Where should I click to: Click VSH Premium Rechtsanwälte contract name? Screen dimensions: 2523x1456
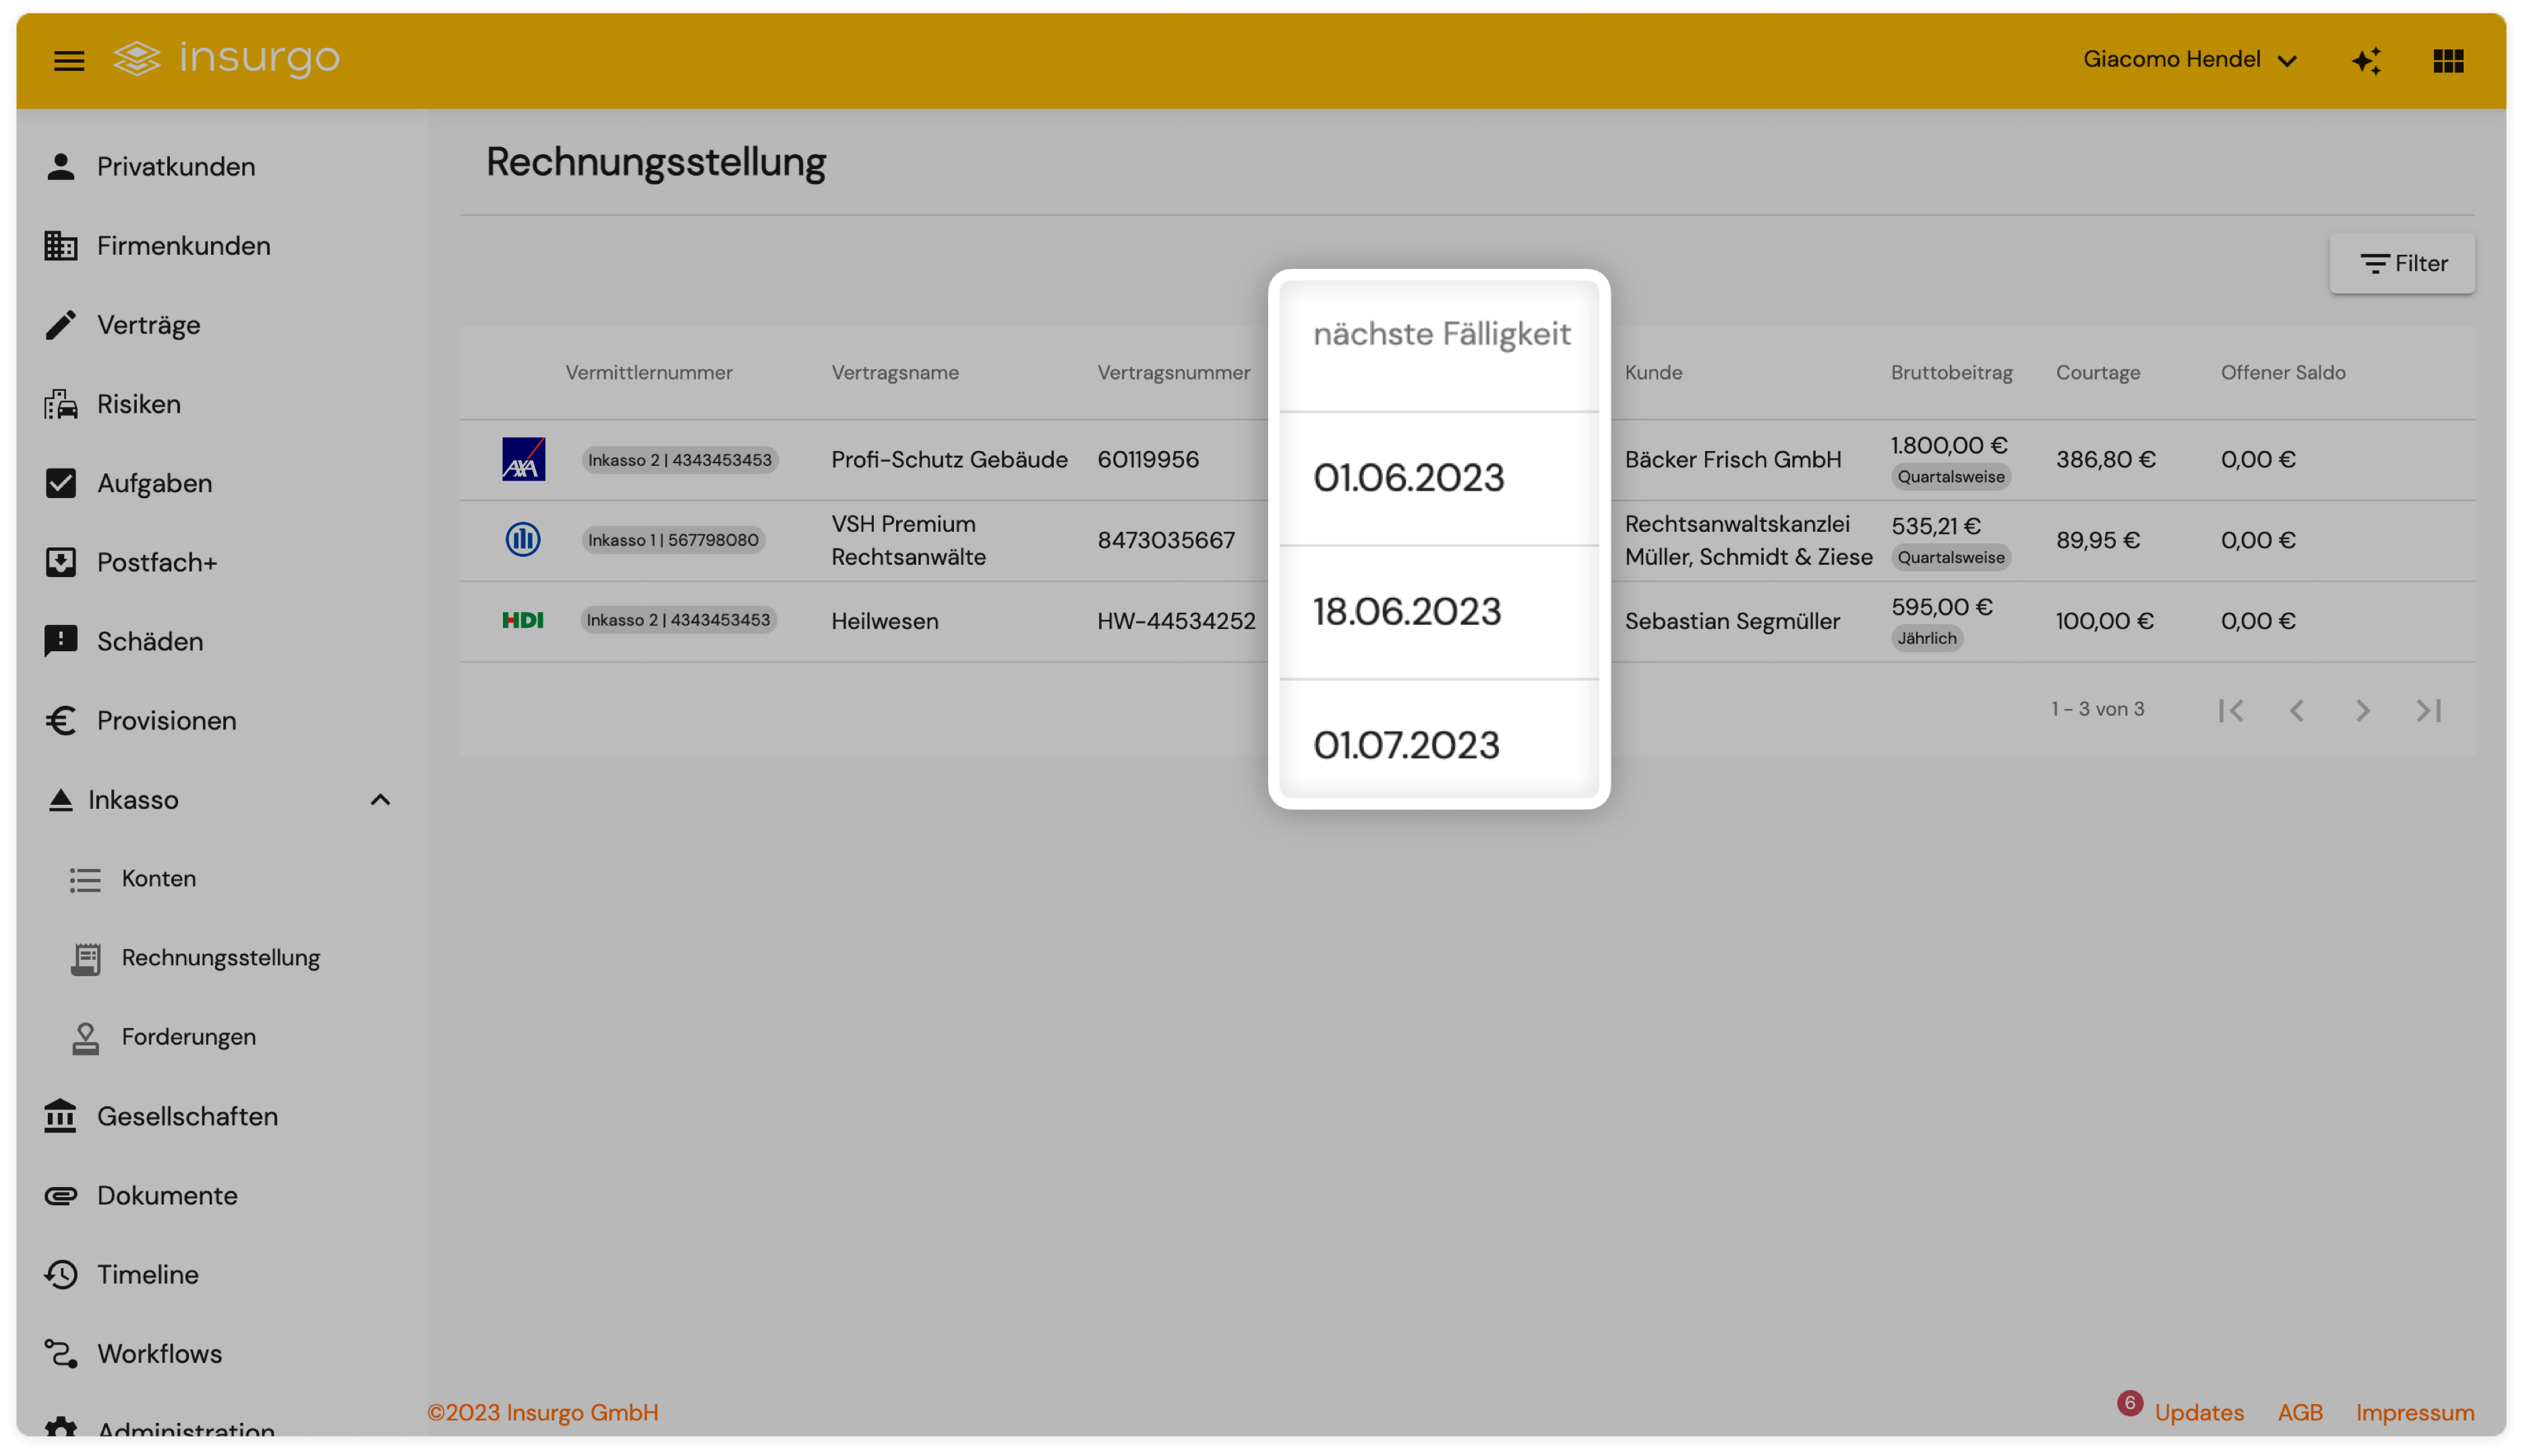(908, 540)
